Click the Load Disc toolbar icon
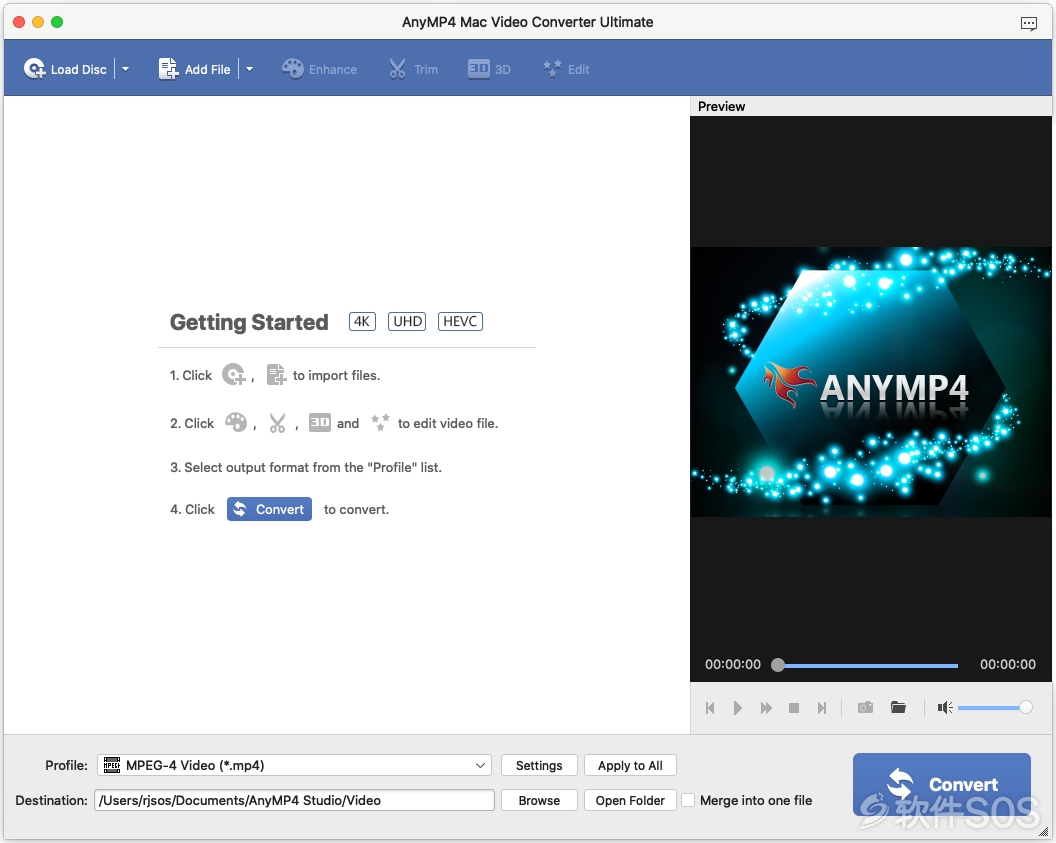The image size is (1056, 843). click(35, 69)
